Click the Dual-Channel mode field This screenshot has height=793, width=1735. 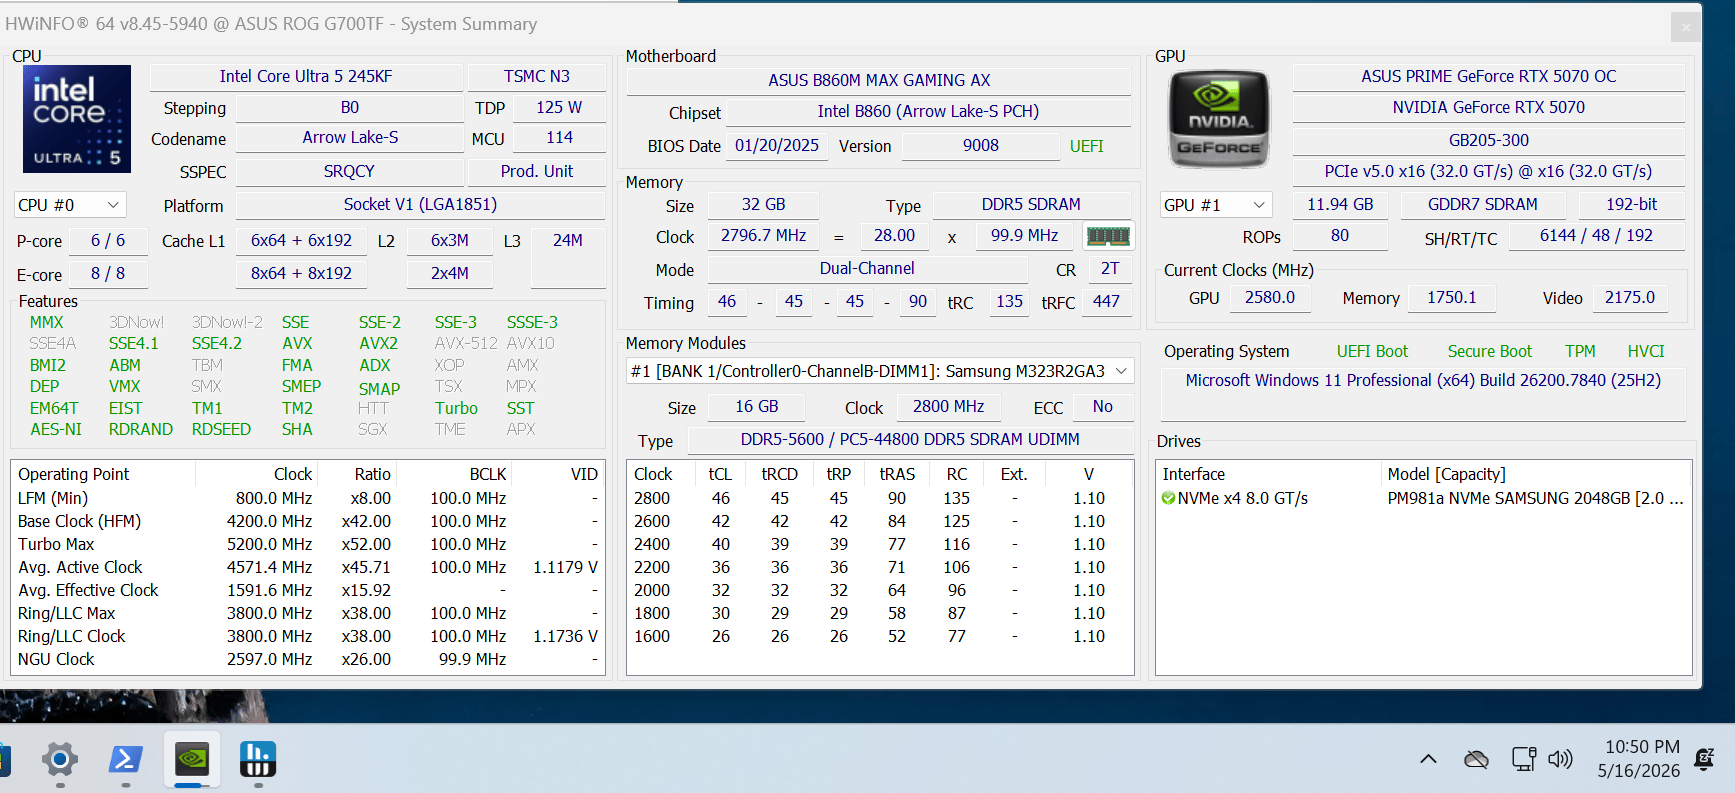pos(867,269)
